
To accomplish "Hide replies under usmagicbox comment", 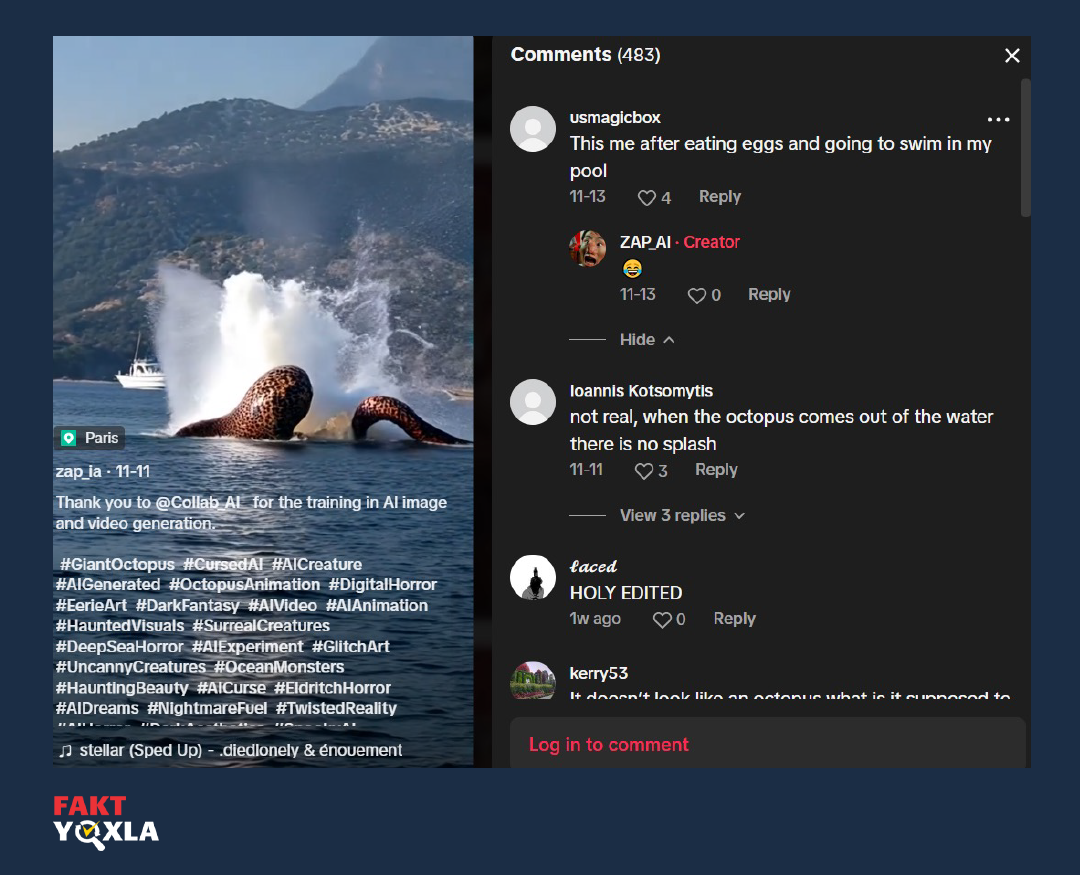I will click(x=647, y=340).
